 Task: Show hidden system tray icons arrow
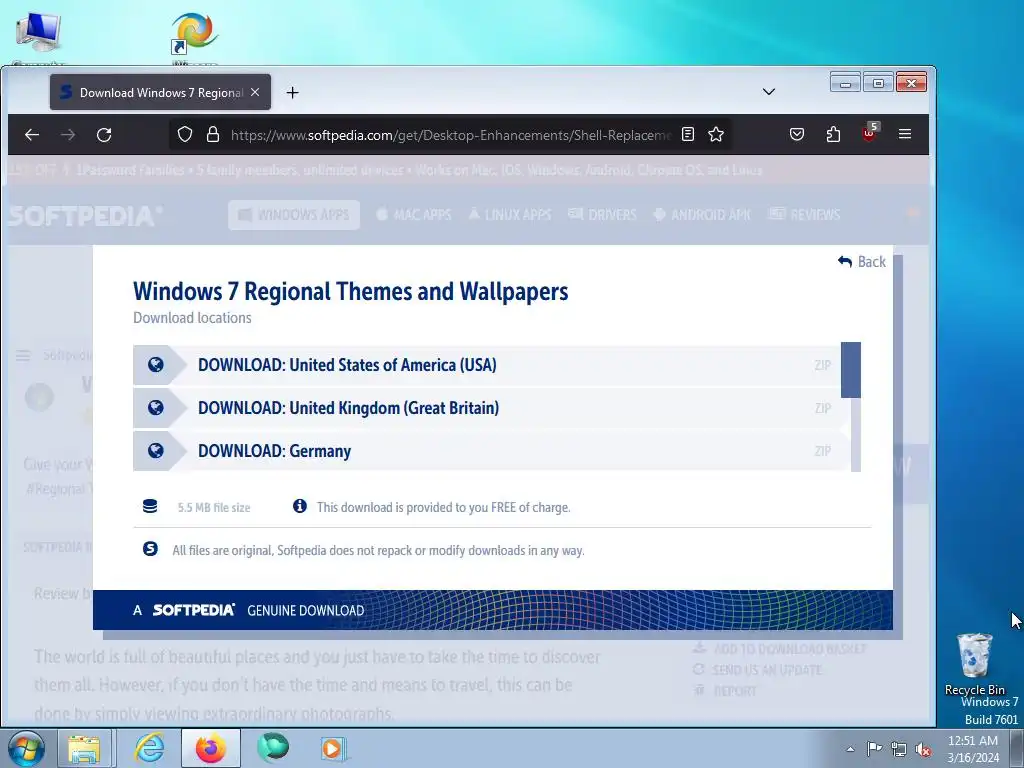(850, 749)
